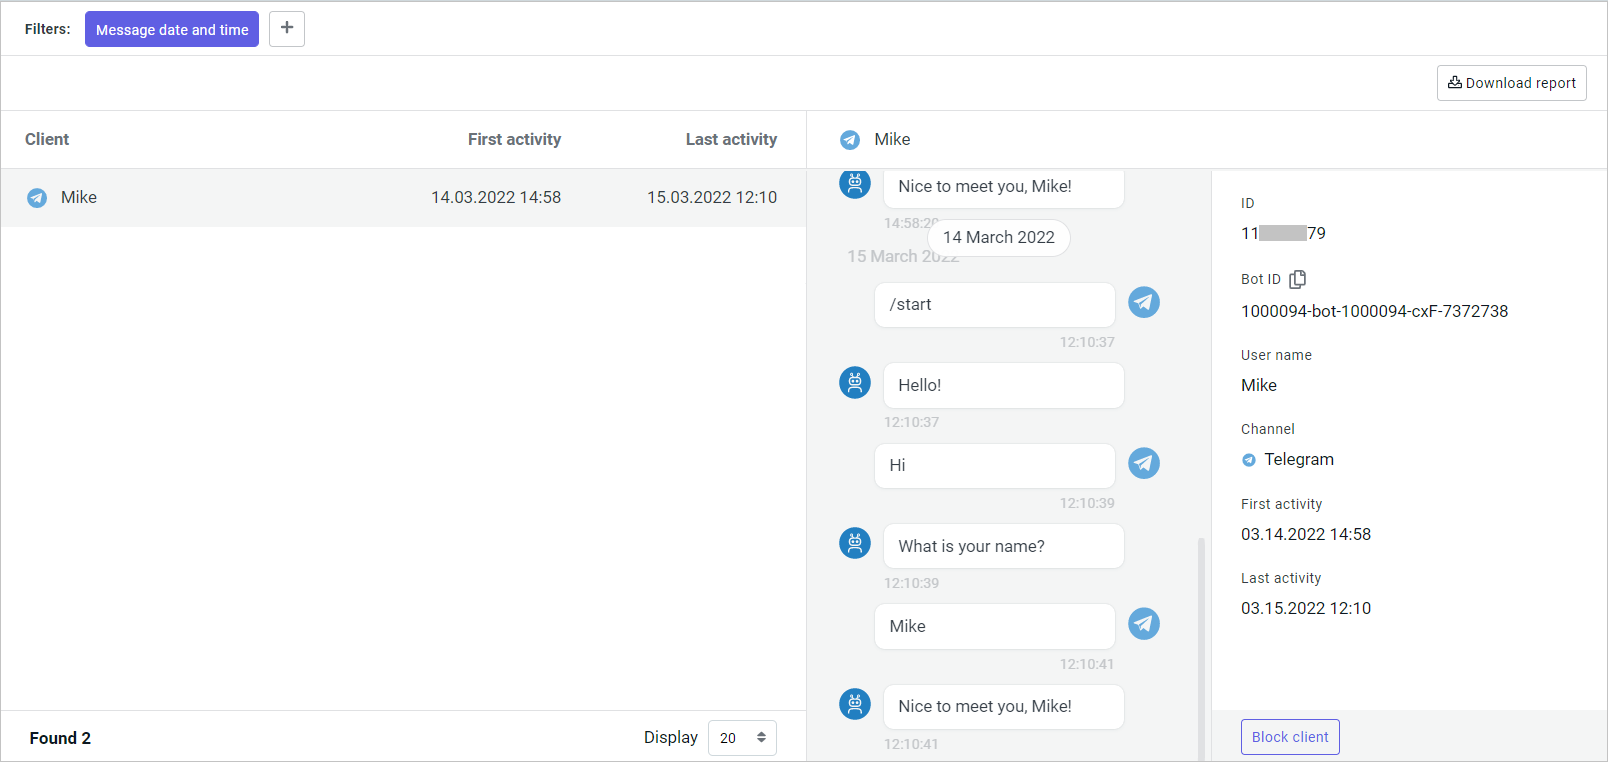This screenshot has width=1608, height=762.
Task: Click Telegram icon beside the "/start" message
Action: coord(1144,302)
